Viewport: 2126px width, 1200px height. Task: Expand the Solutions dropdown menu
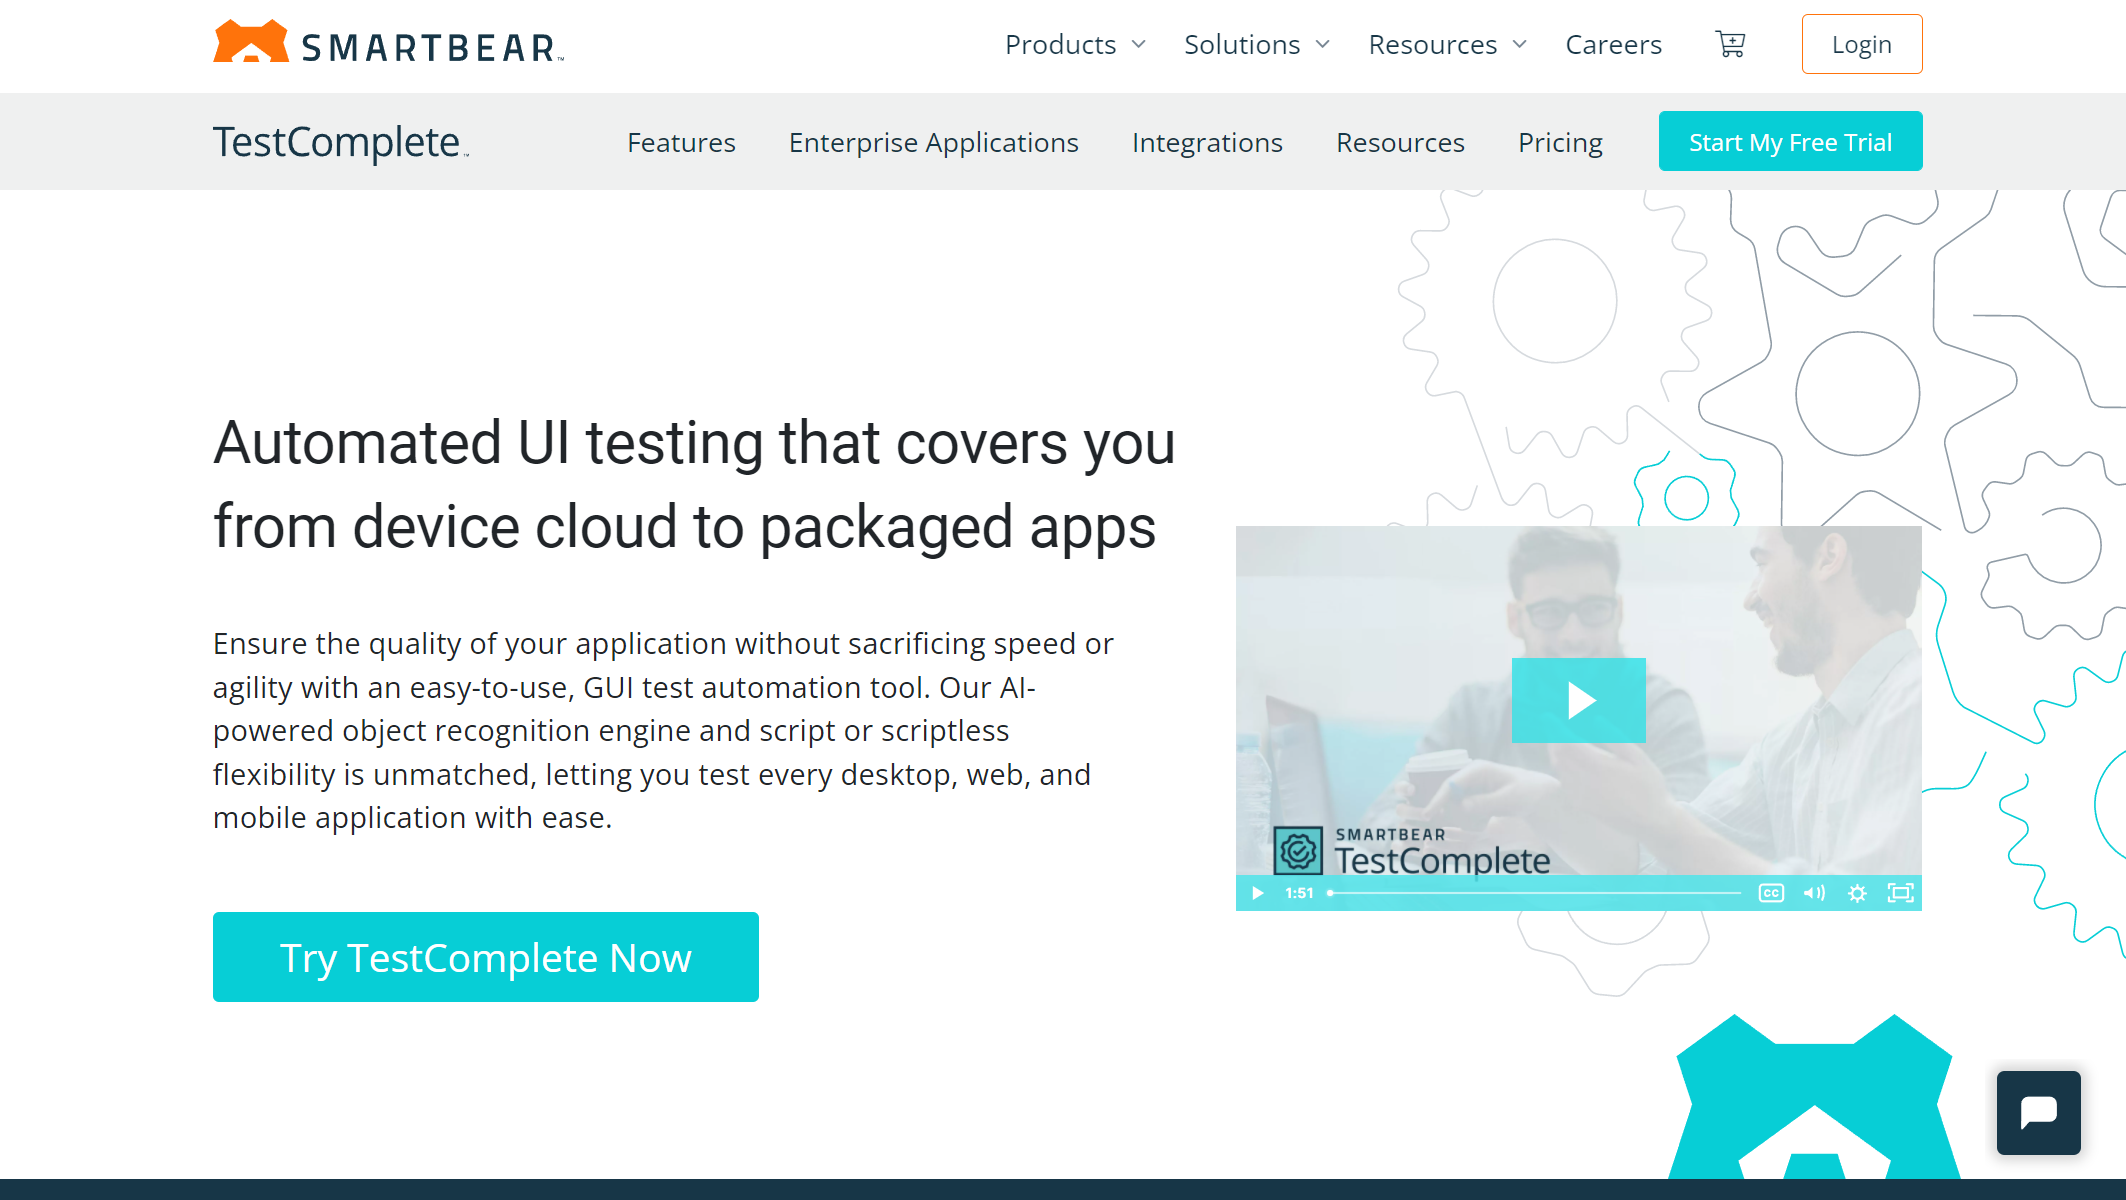click(x=1256, y=44)
